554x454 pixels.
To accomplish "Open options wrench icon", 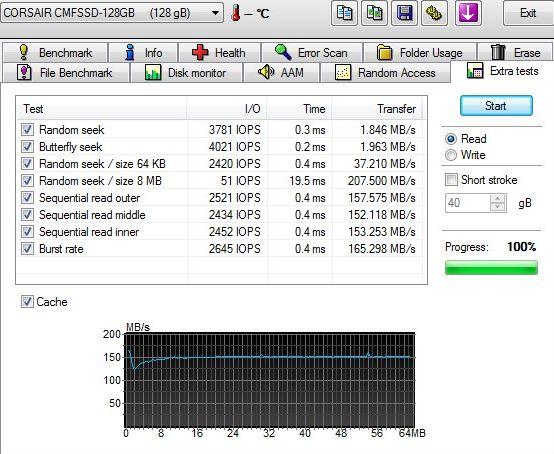I will click(434, 13).
